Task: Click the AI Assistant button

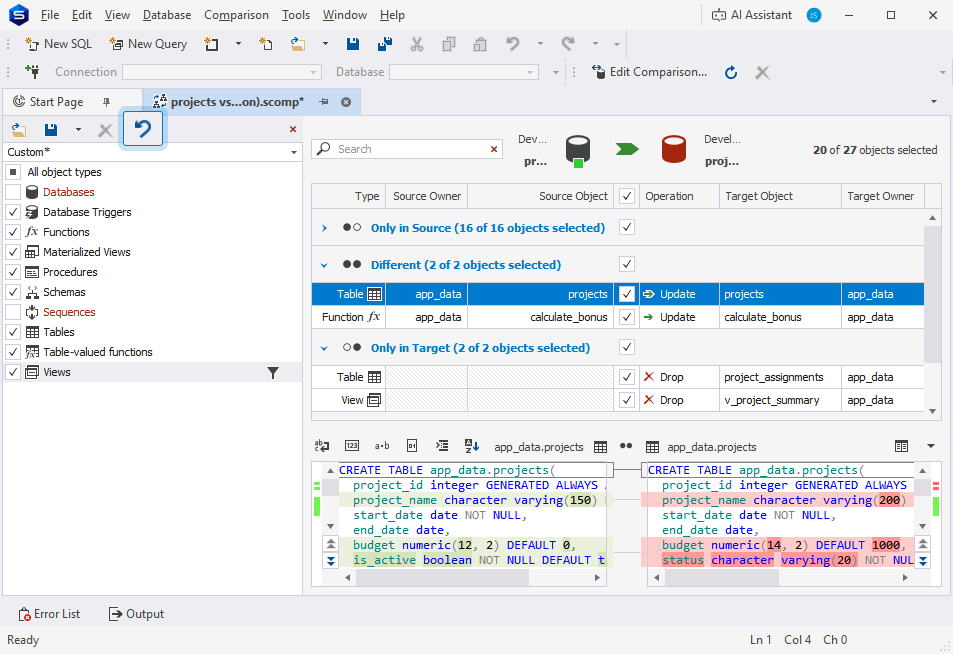Action: [752, 15]
